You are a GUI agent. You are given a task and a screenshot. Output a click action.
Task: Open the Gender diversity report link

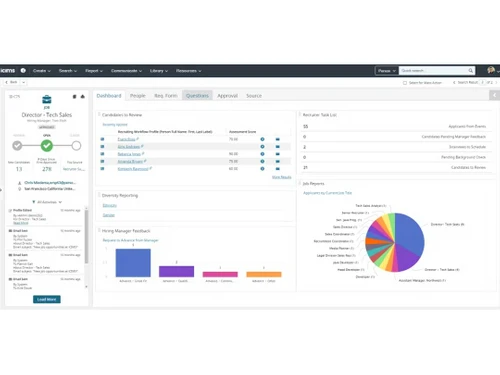click(x=109, y=215)
